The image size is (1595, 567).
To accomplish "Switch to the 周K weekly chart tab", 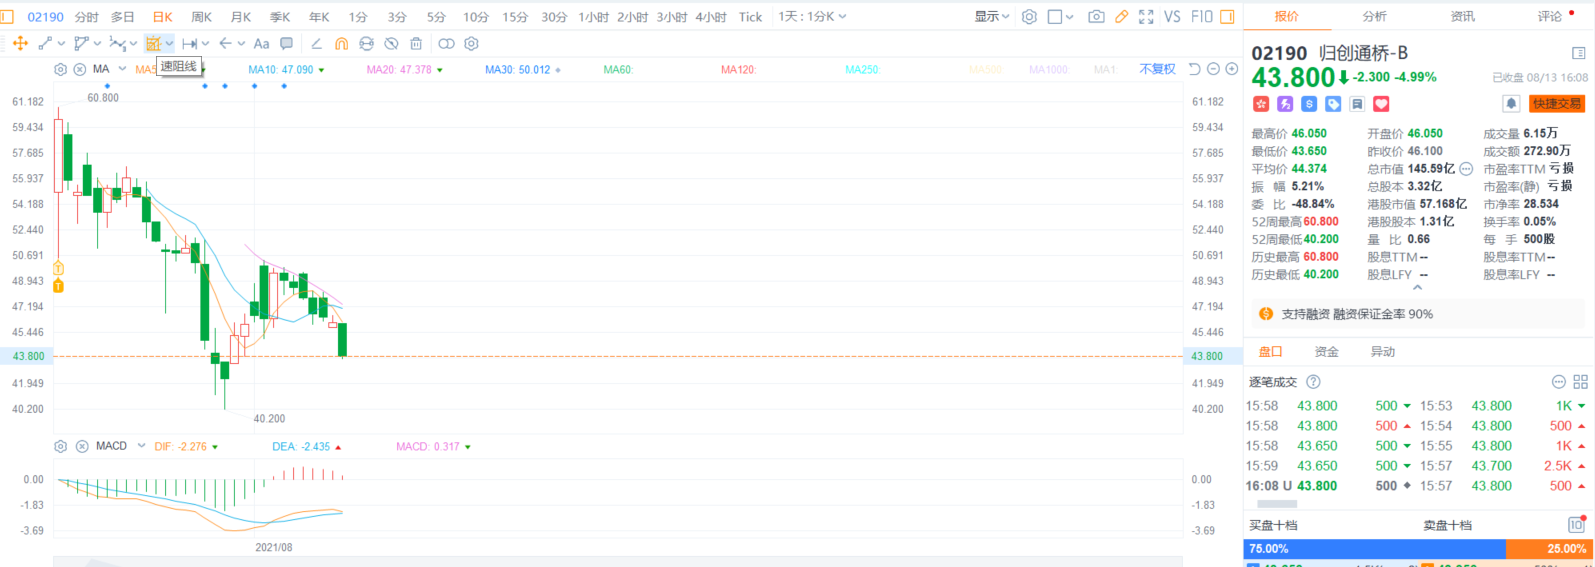I will [201, 17].
